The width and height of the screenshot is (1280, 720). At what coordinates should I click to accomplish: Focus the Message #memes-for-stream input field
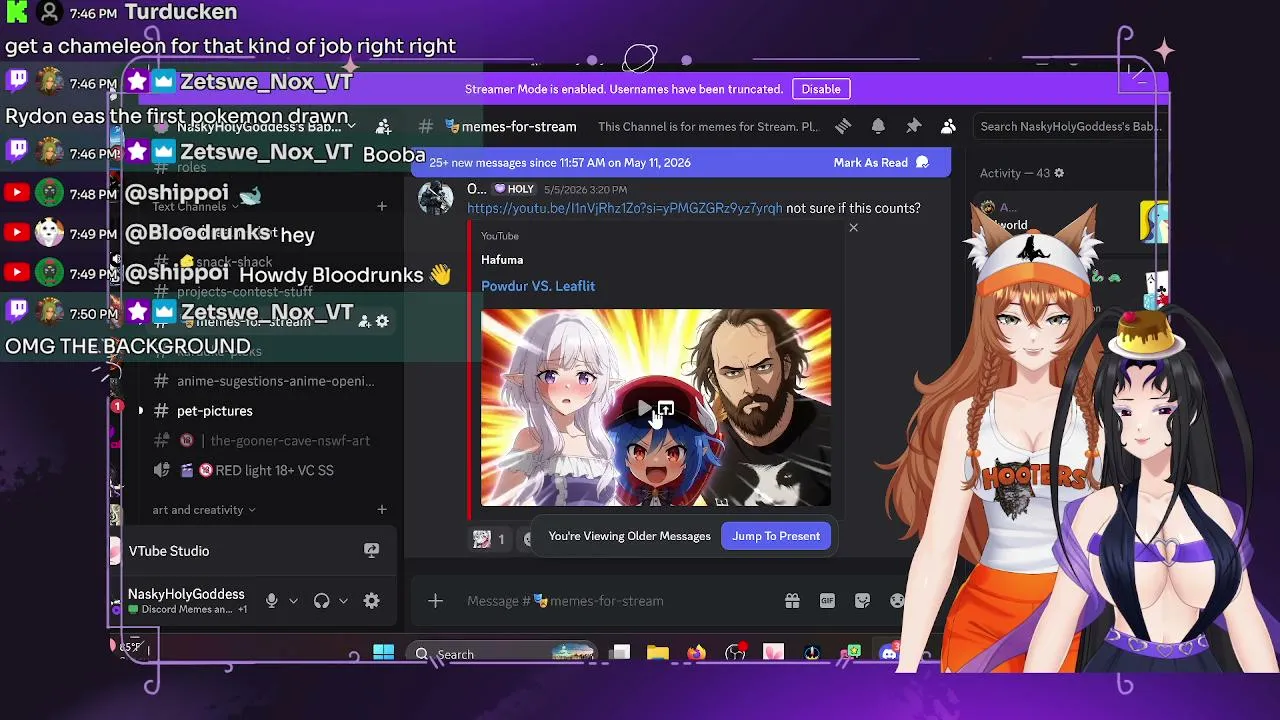pos(618,601)
